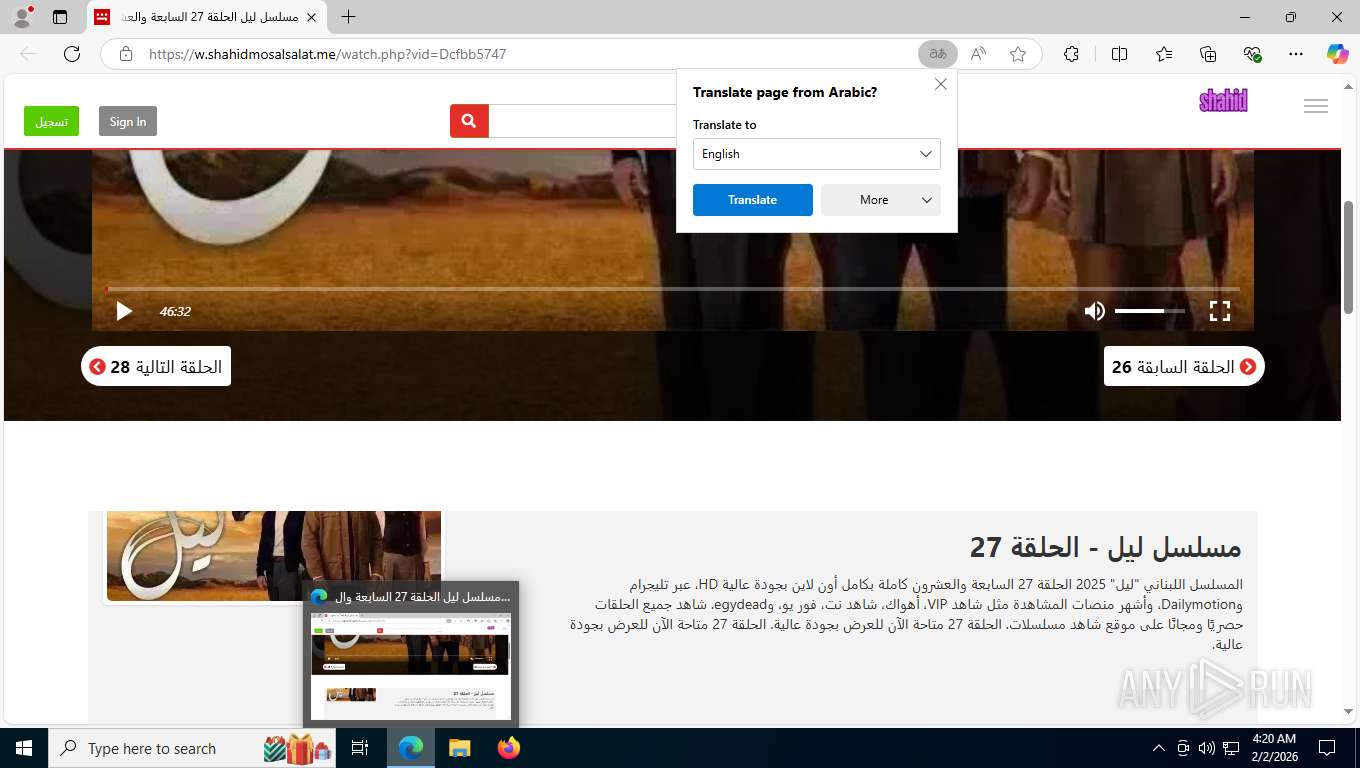
Task: Click the مسلسل ليل - الحلقة 27 heading
Action: pyautogui.click(x=1105, y=547)
